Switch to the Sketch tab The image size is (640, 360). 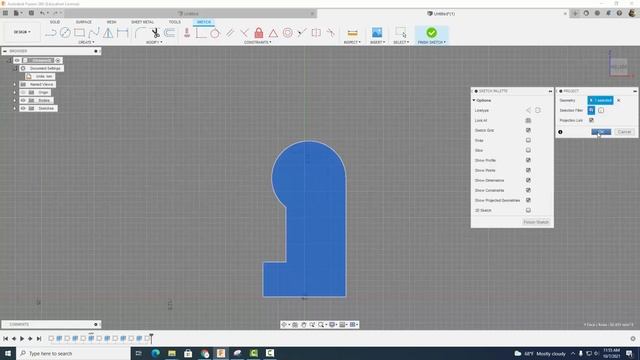tap(204, 22)
